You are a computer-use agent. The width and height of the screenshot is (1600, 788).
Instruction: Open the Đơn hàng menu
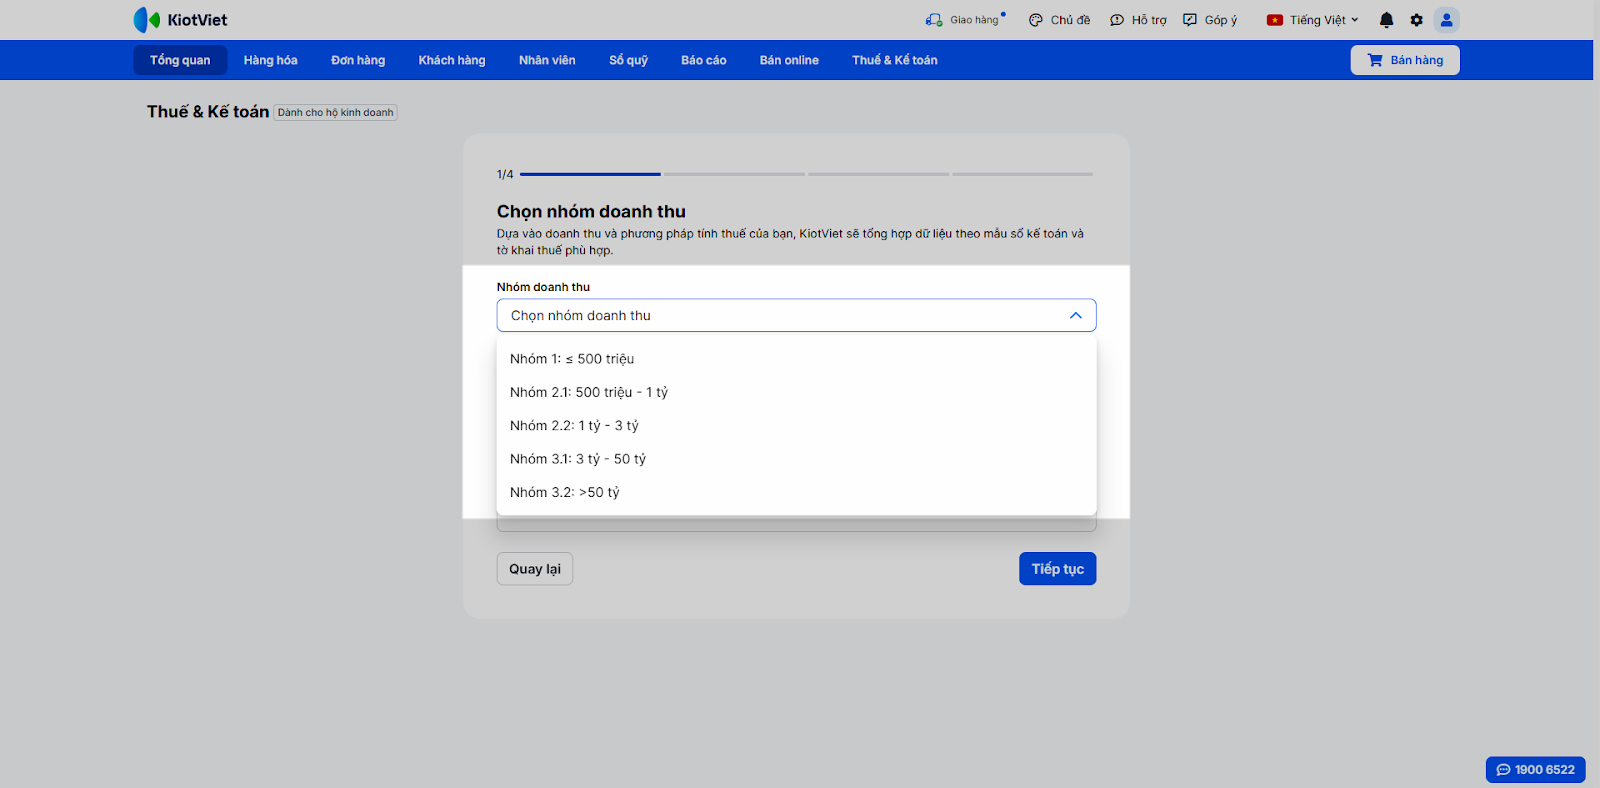tap(358, 60)
